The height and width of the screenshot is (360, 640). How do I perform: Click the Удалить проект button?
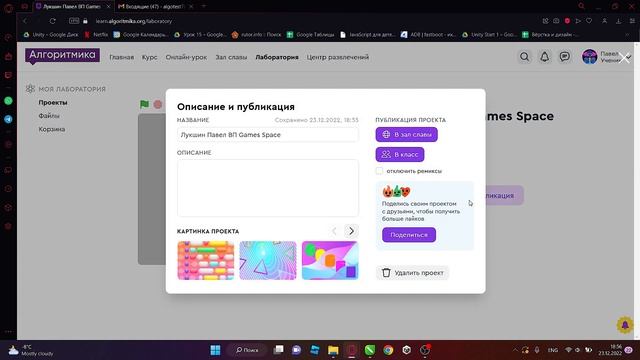[x=412, y=273]
